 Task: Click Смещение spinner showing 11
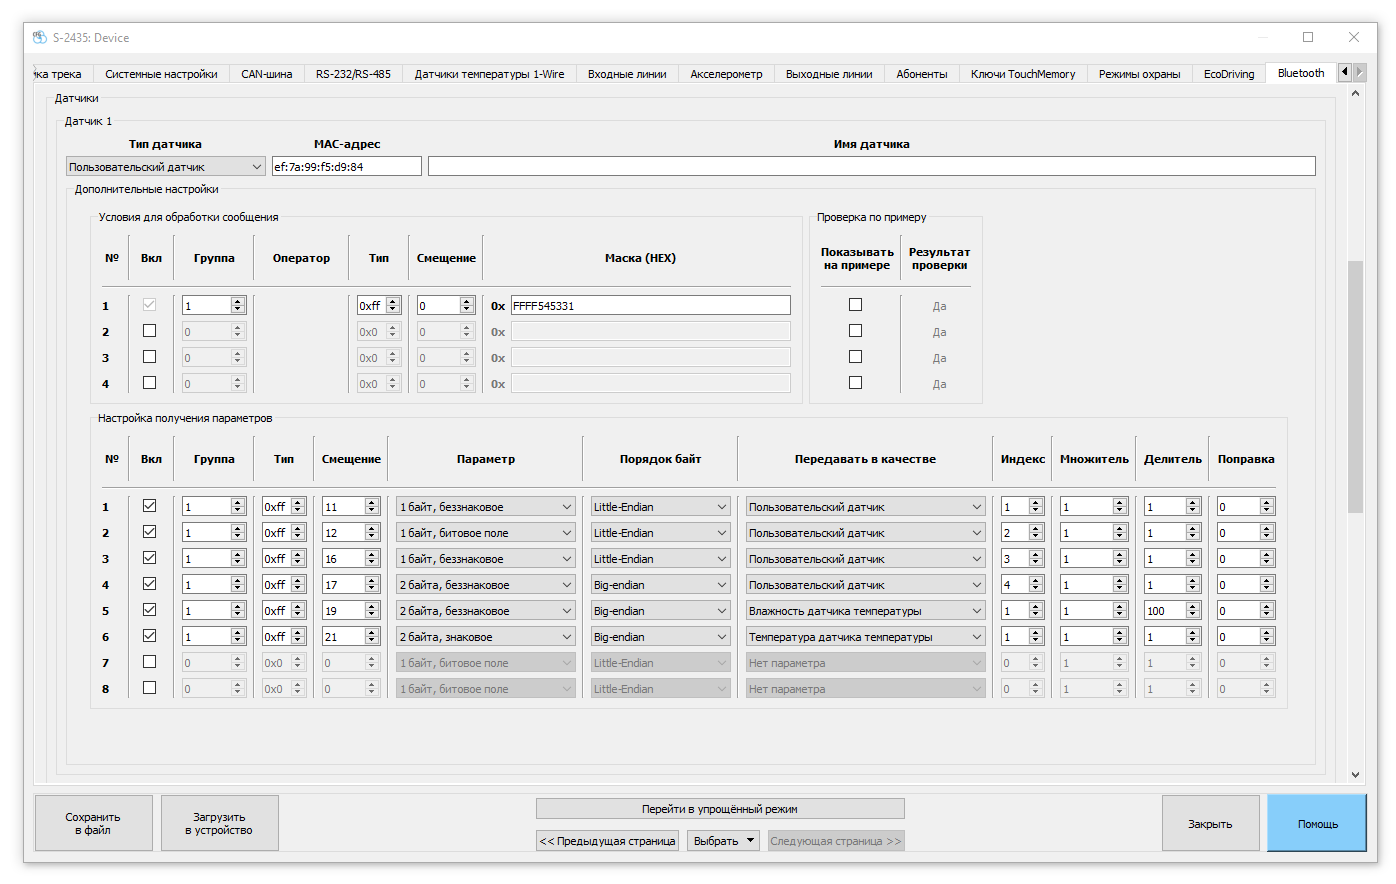click(x=350, y=507)
